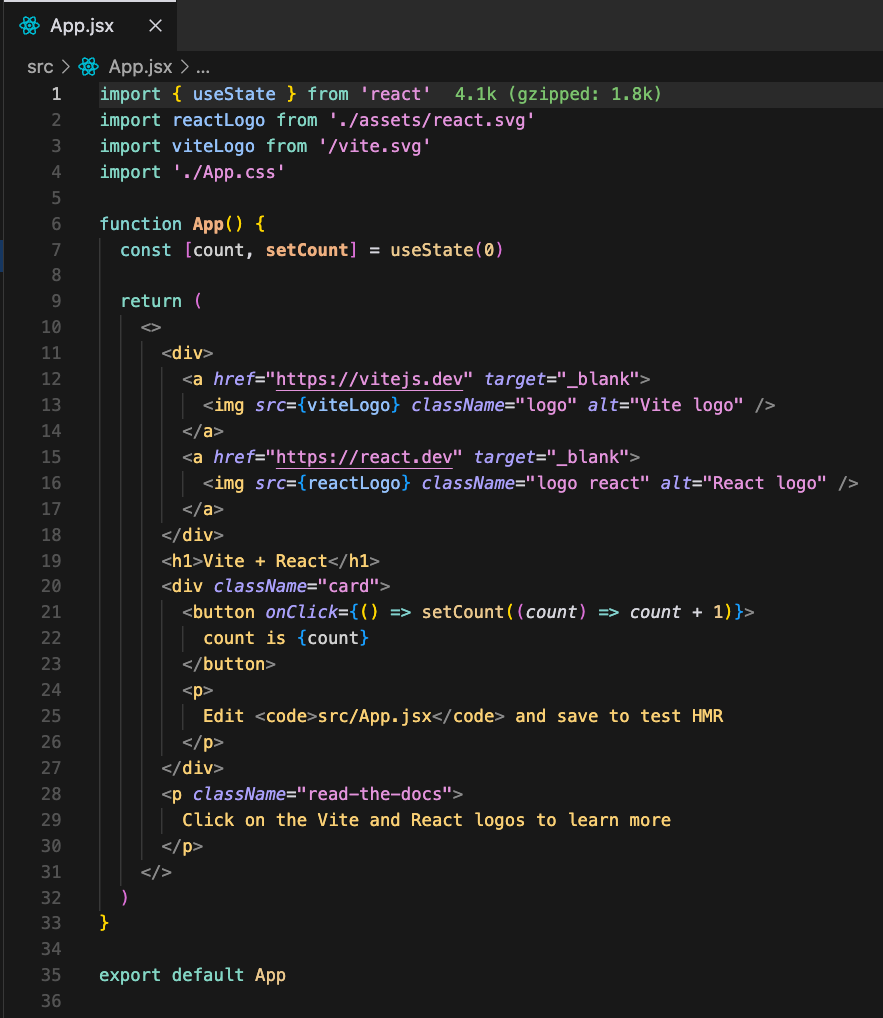The width and height of the screenshot is (883, 1018).
Task: Click line number 21 in the gutter
Action: [x=51, y=612]
